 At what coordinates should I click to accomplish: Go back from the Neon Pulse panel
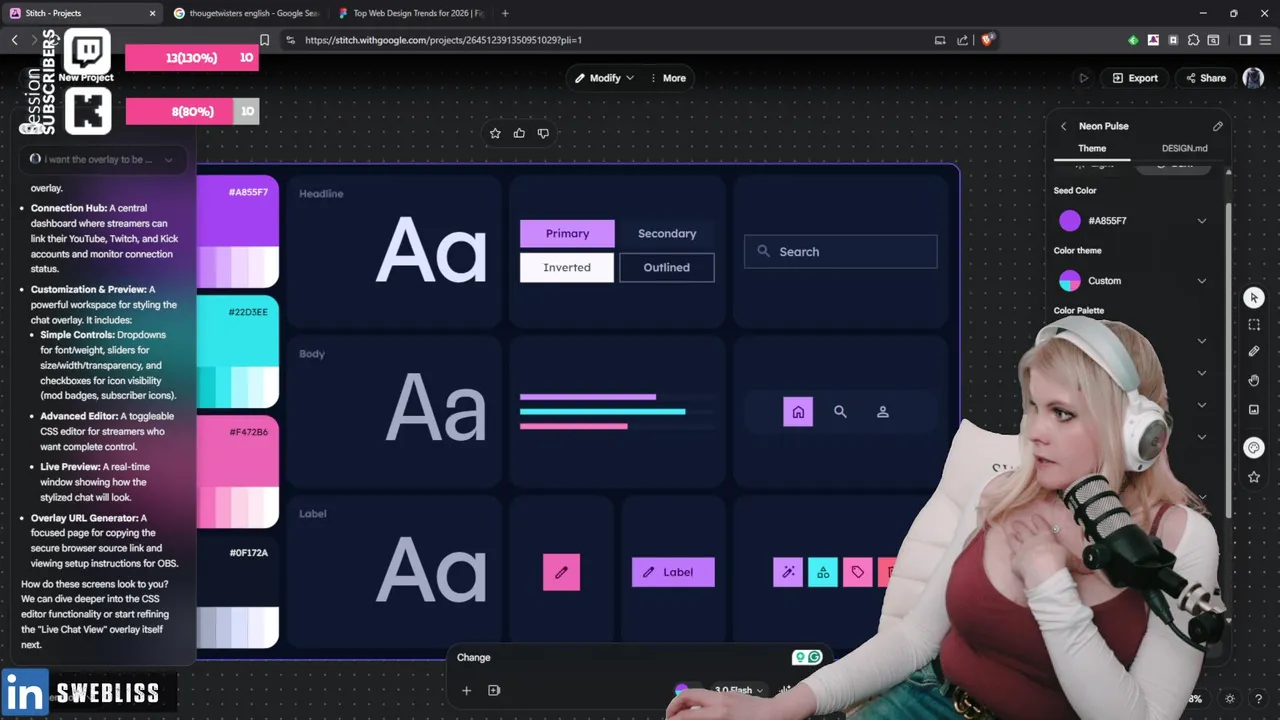pos(1063,126)
